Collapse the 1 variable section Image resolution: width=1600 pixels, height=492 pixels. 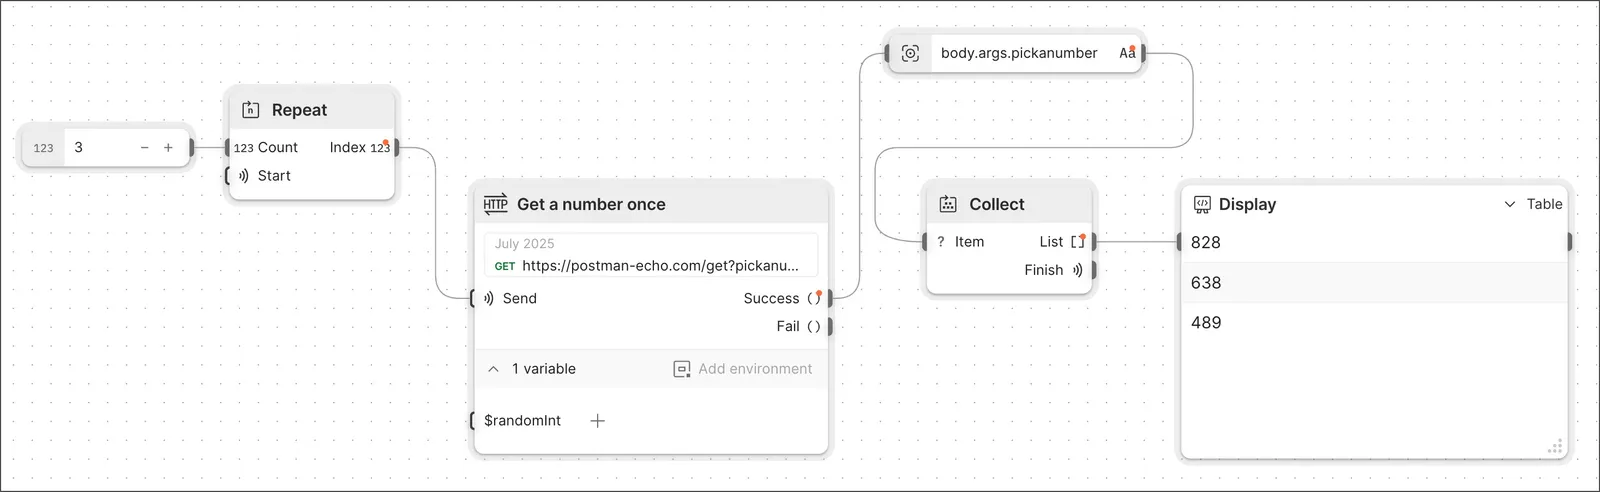pyautogui.click(x=493, y=369)
